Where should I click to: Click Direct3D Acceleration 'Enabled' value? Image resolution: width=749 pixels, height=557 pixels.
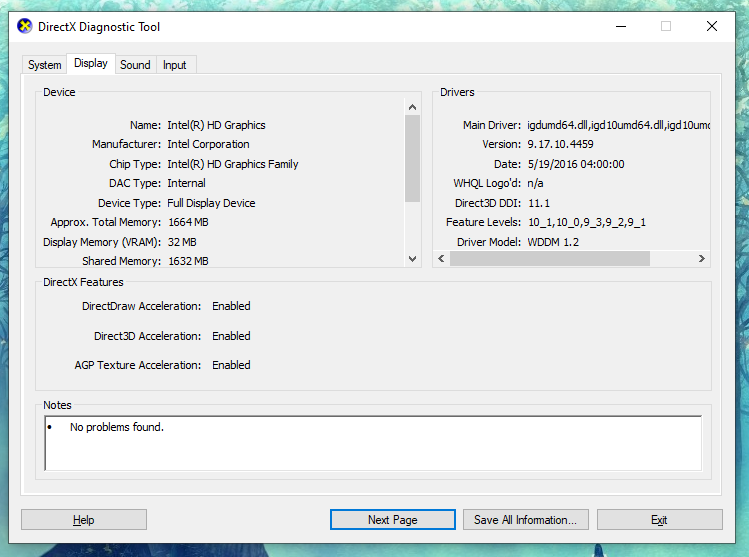pyautogui.click(x=231, y=336)
